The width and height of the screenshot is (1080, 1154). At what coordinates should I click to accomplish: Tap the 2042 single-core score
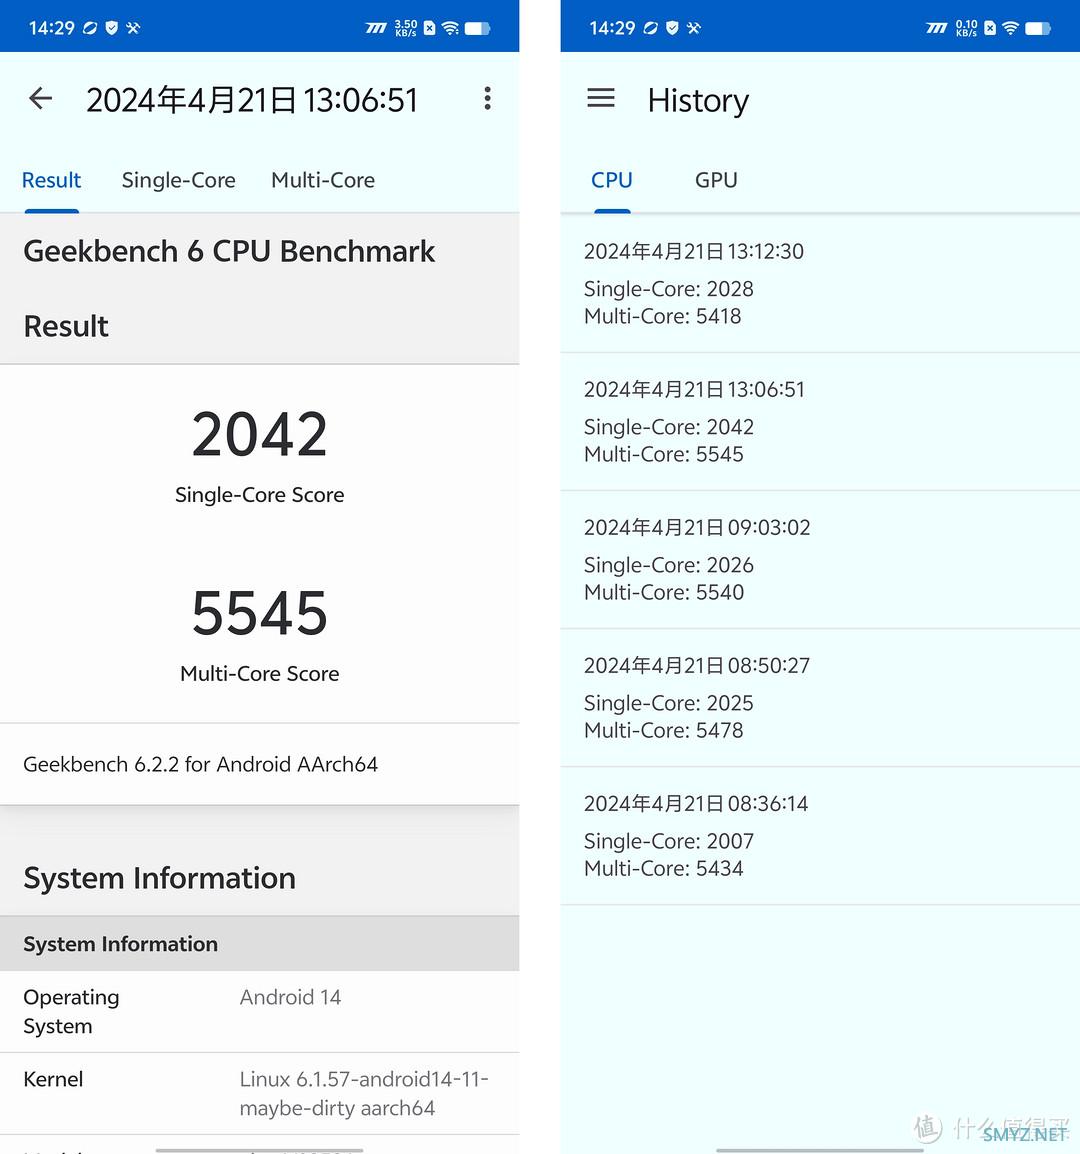pyautogui.click(x=260, y=434)
